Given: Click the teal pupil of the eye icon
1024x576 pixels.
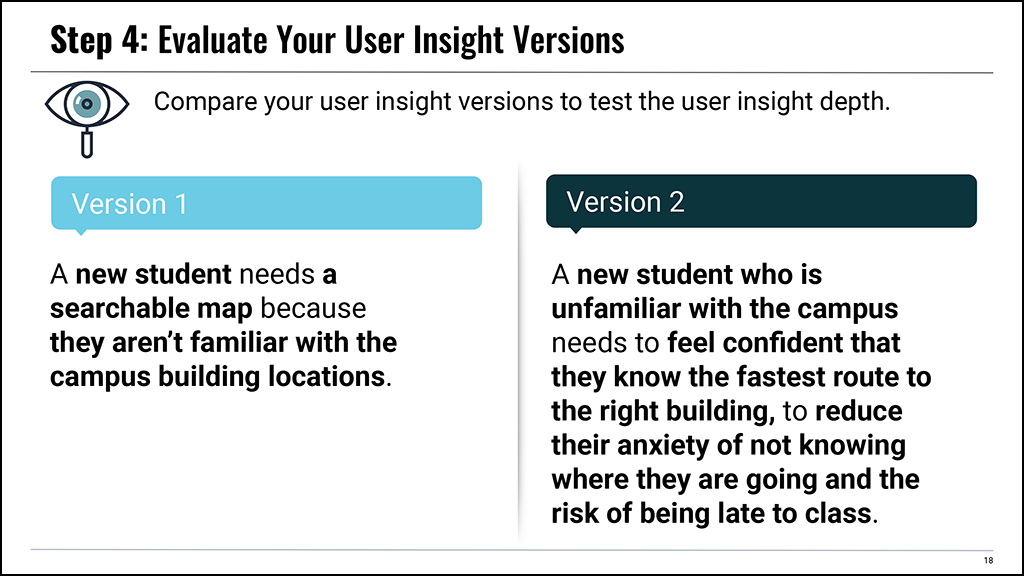Looking at the screenshot, I should (87, 103).
